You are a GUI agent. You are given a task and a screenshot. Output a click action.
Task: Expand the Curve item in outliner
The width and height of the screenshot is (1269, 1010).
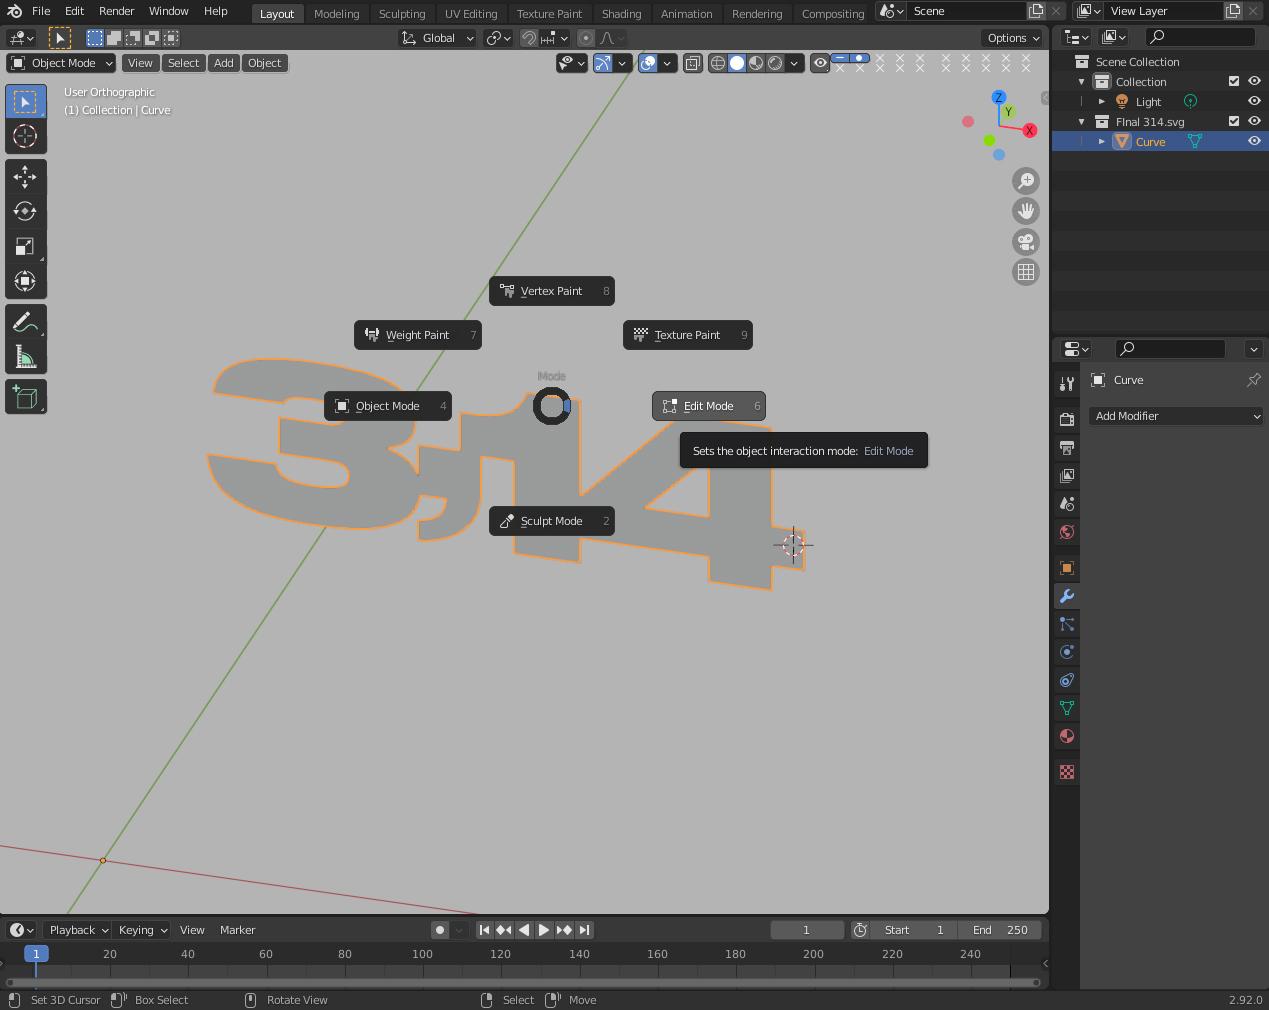[x=1102, y=141]
